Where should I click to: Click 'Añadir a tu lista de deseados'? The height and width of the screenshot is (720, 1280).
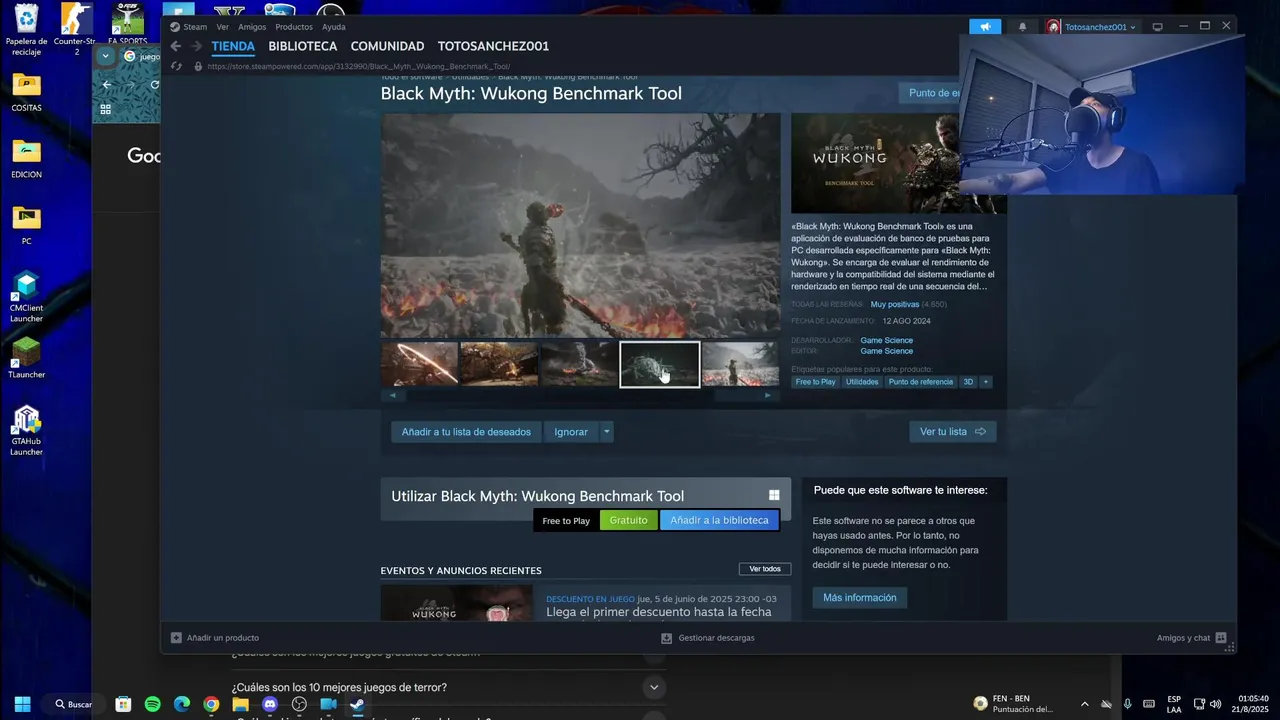point(466,432)
